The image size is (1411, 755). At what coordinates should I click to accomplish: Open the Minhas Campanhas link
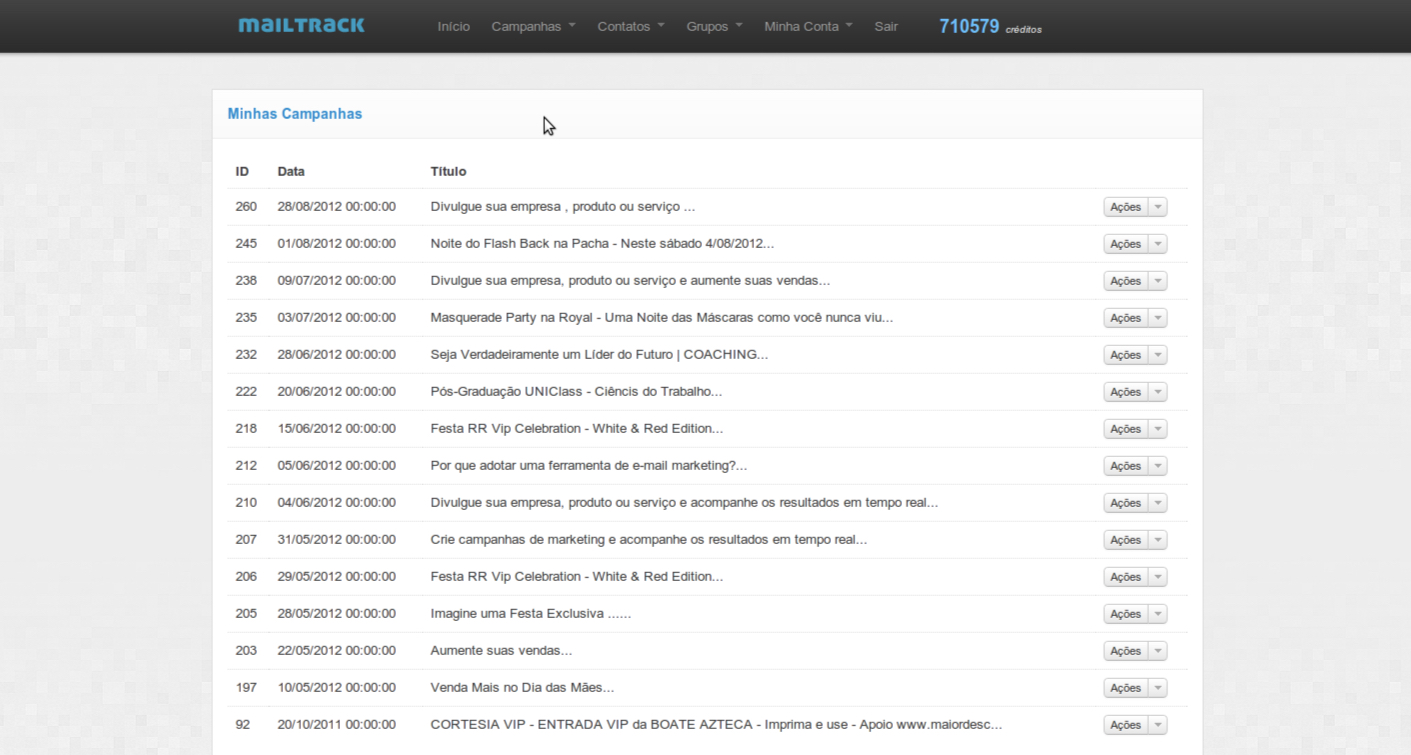pos(294,113)
